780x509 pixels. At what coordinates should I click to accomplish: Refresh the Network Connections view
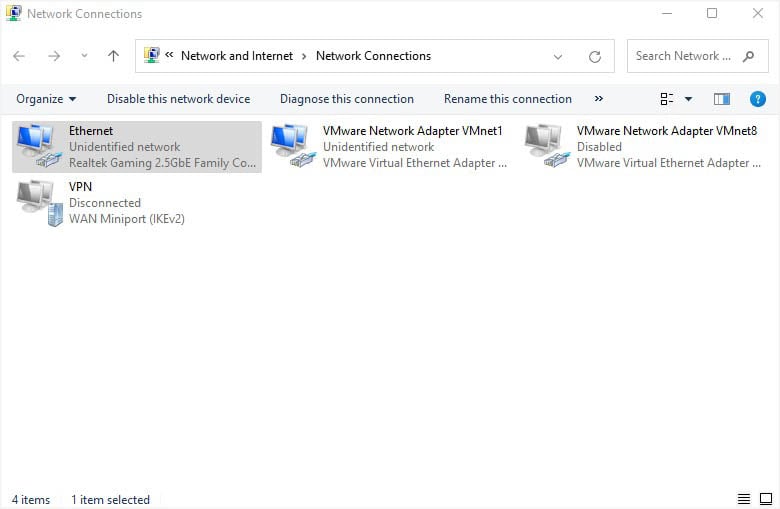coord(595,56)
